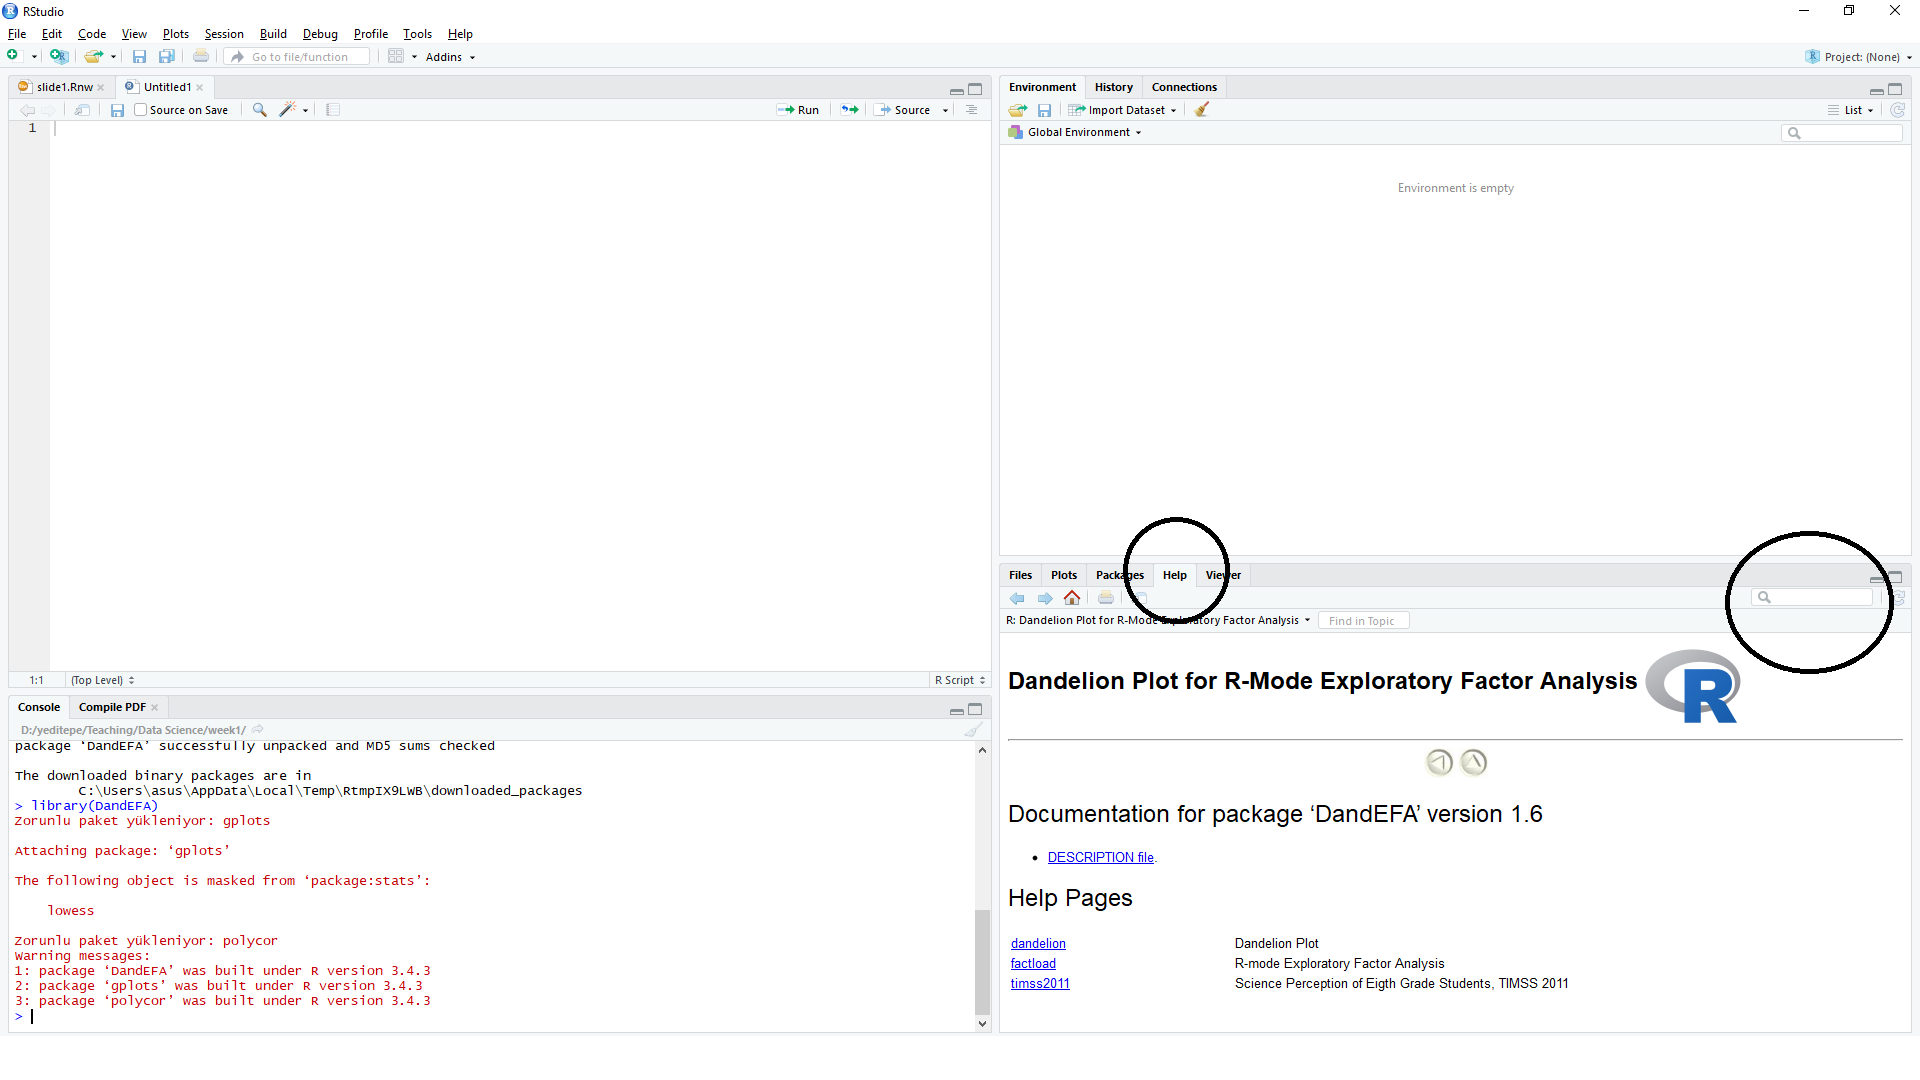Open the DESCRIPTION file link
The height and width of the screenshot is (1080, 1920).
(1100, 857)
